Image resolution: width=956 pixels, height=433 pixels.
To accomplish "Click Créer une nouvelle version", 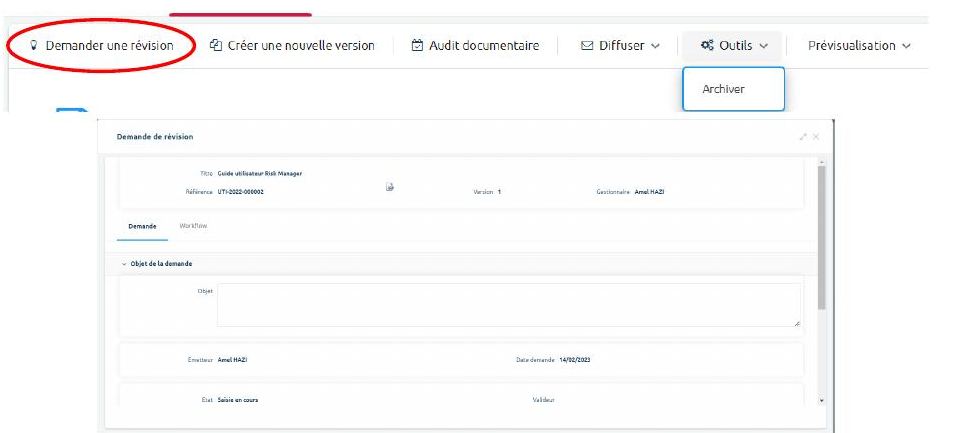I will [292, 46].
